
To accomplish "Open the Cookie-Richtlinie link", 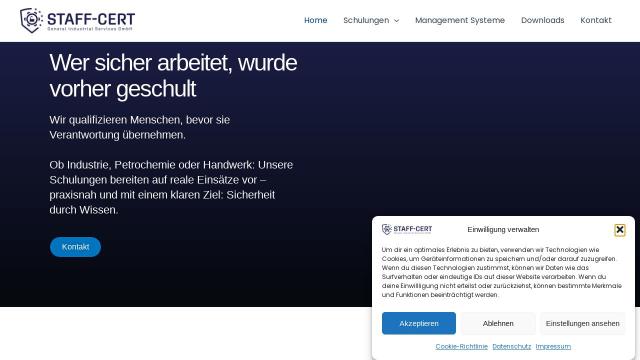I will click(x=462, y=347).
